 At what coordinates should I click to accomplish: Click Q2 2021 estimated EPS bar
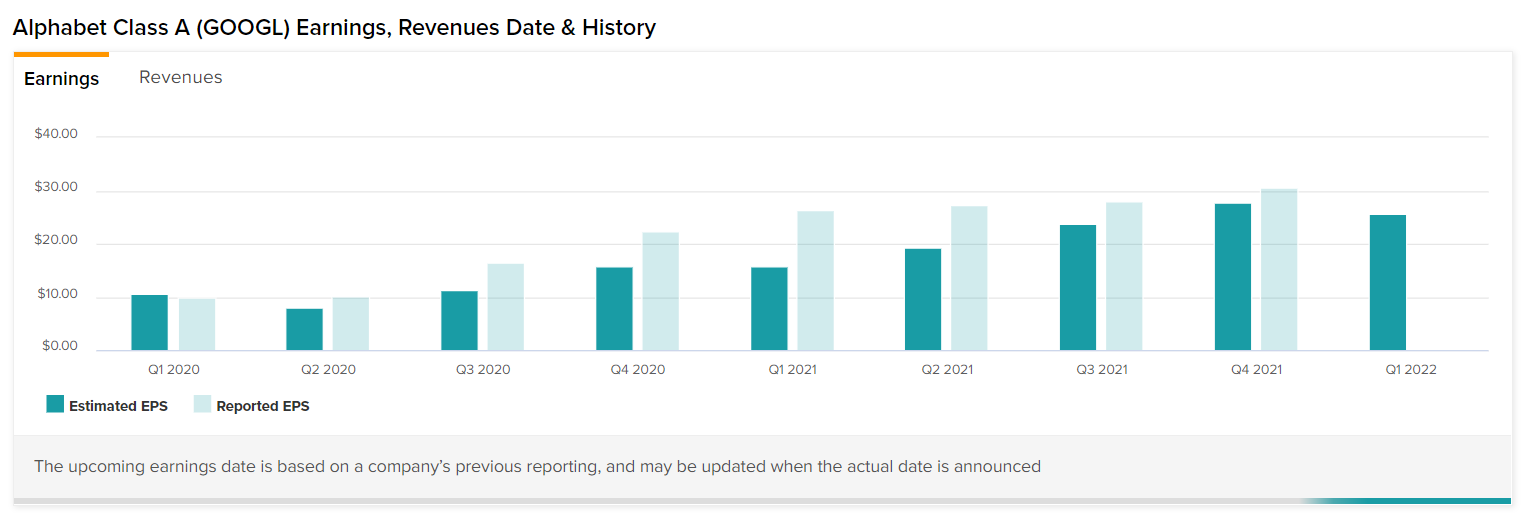point(923,300)
